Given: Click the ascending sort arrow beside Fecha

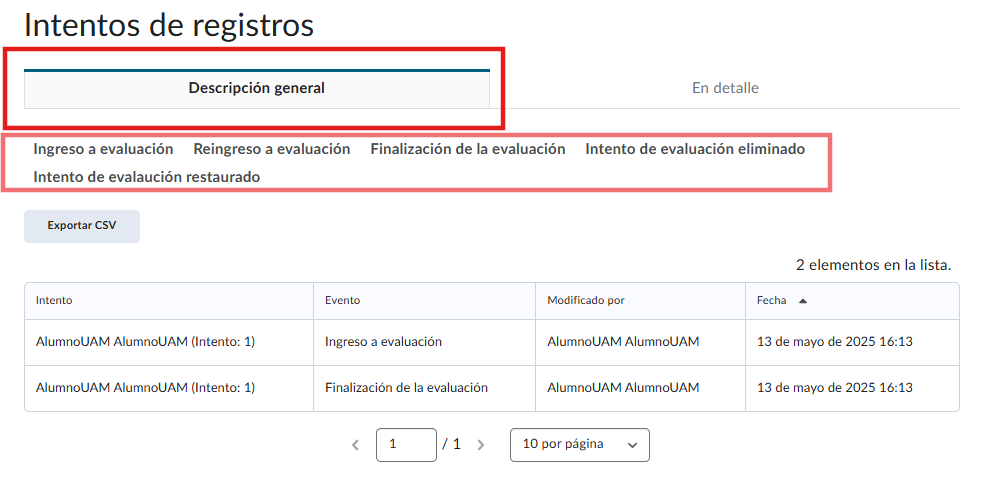Looking at the screenshot, I should [803, 300].
